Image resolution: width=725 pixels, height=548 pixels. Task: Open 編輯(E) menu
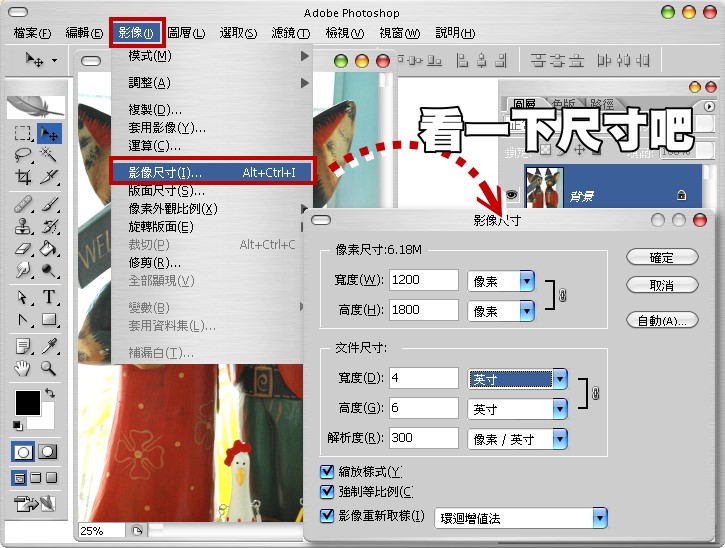(84, 33)
